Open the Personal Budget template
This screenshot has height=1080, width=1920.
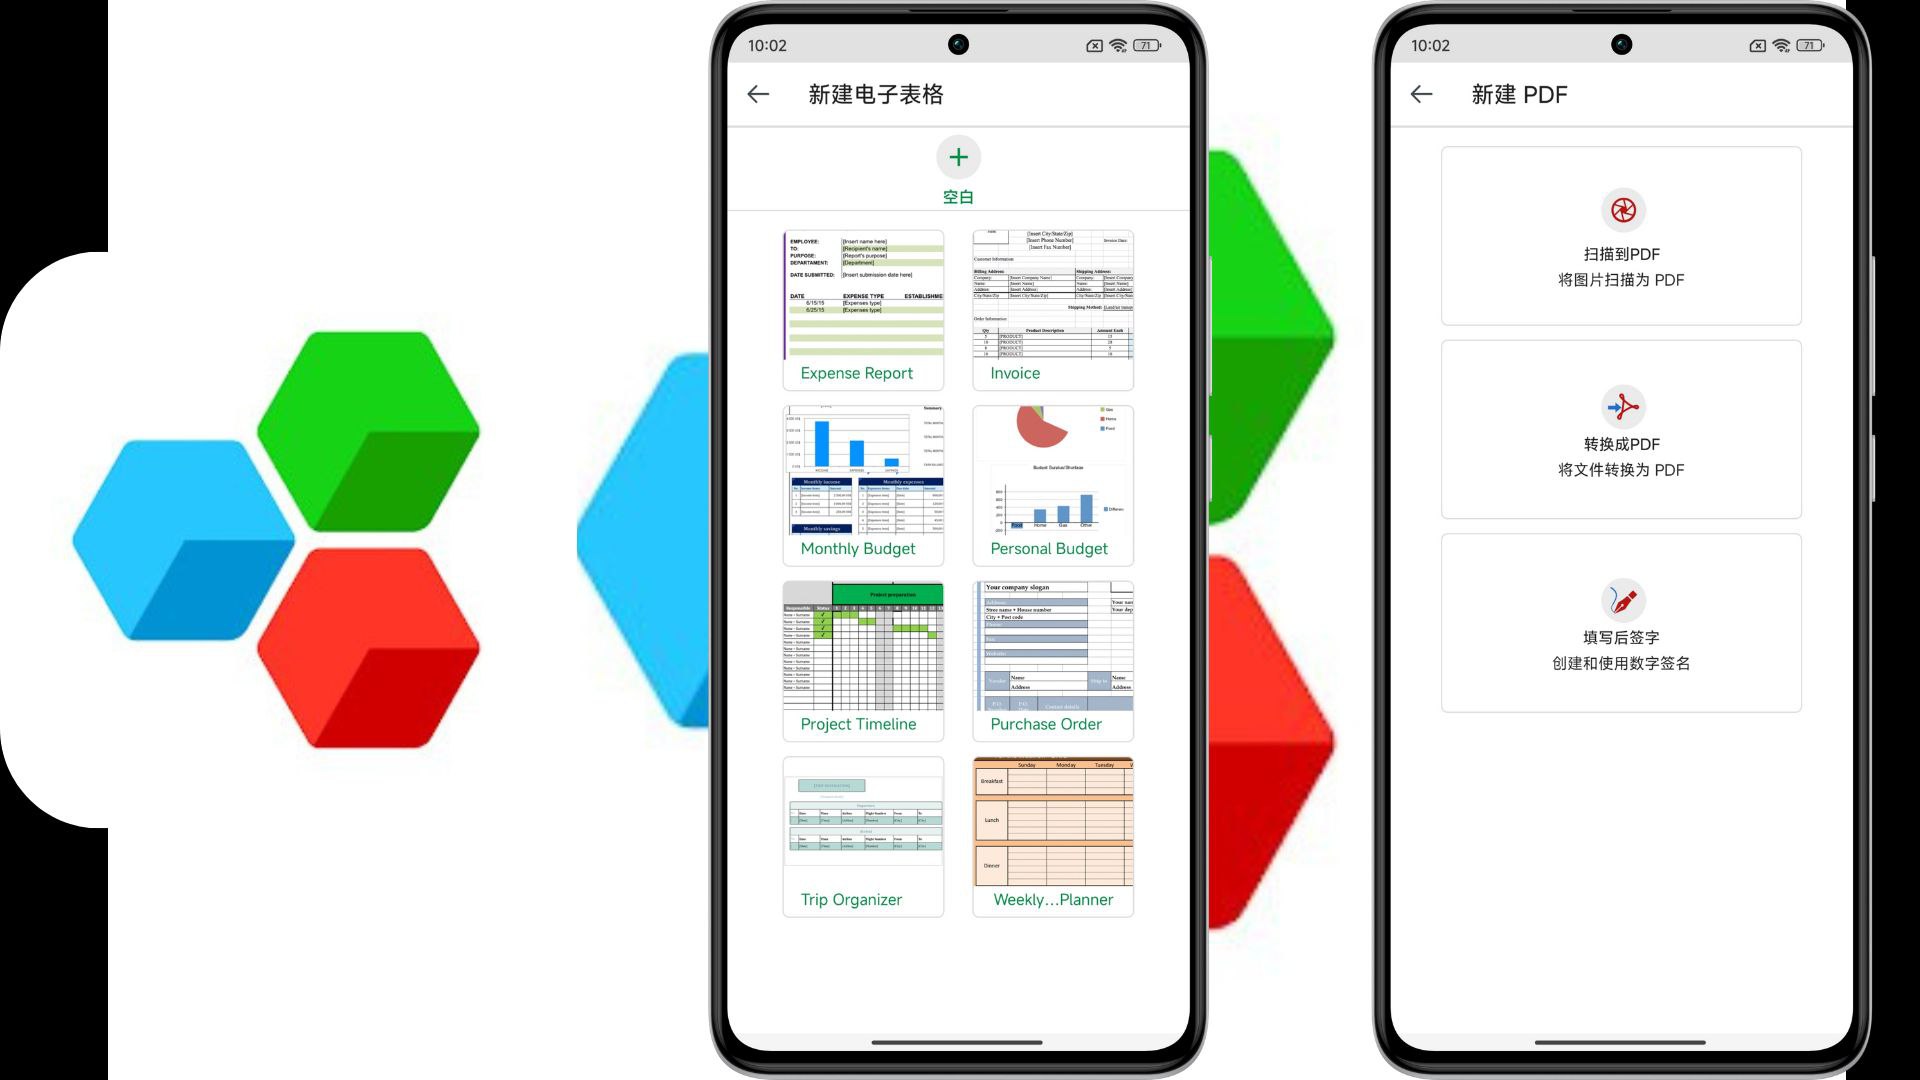pyautogui.click(x=1052, y=483)
